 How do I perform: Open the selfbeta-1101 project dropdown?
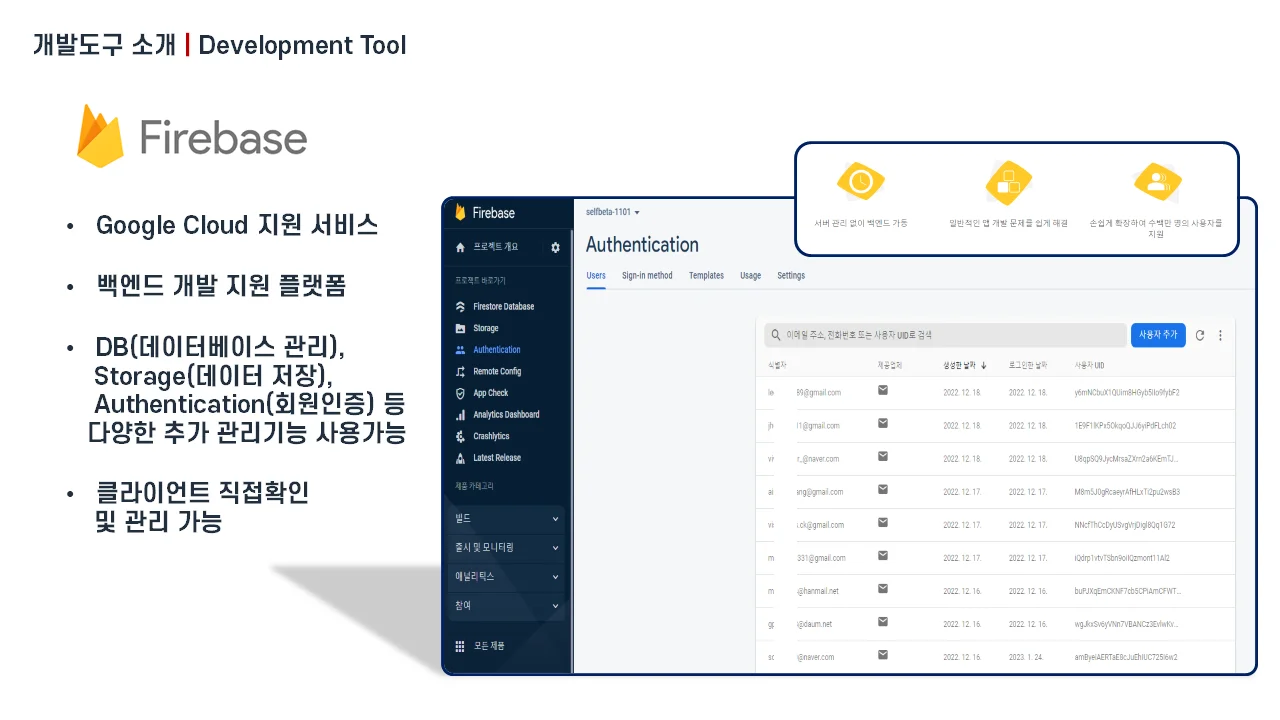[x=612, y=212]
